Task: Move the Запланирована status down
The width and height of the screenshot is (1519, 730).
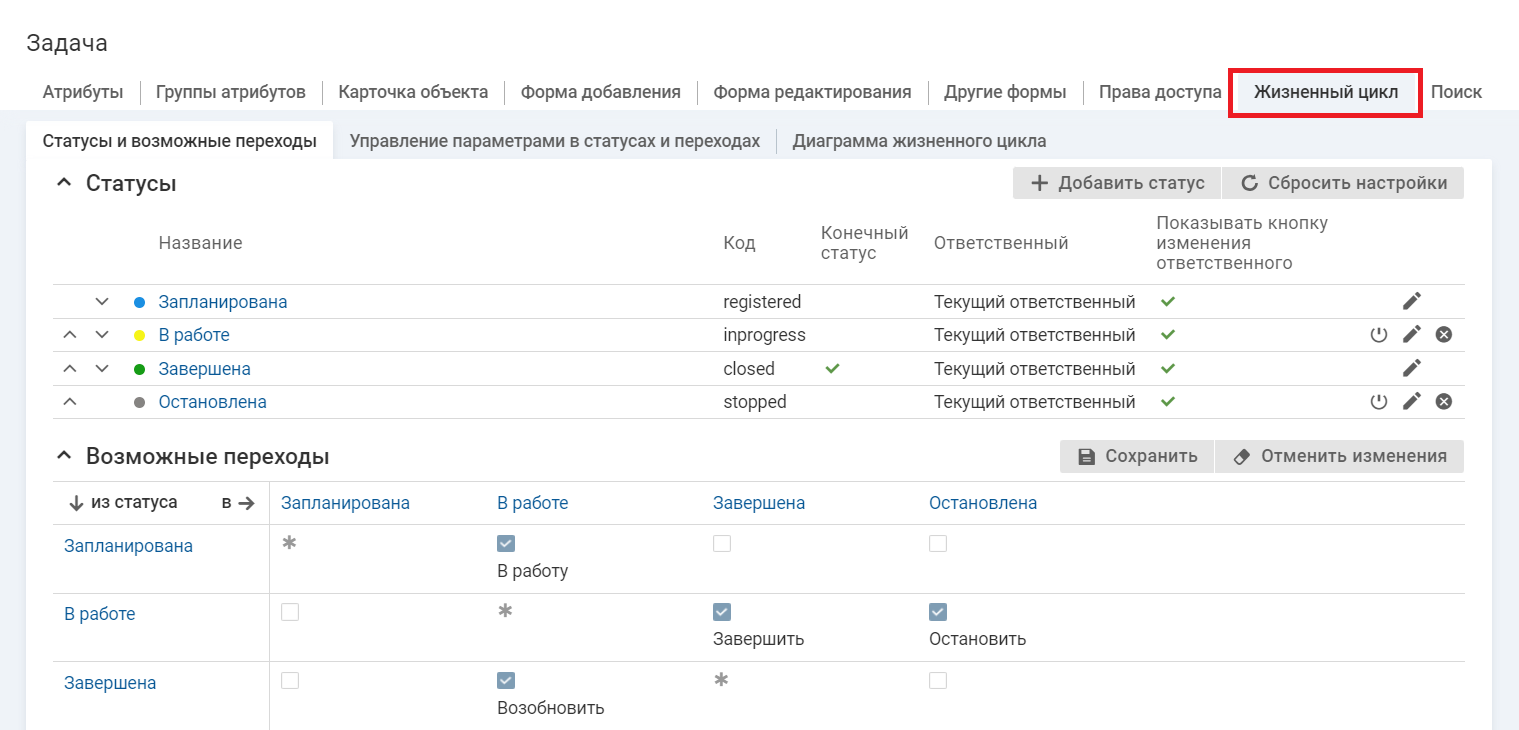Action: pyautogui.click(x=101, y=301)
